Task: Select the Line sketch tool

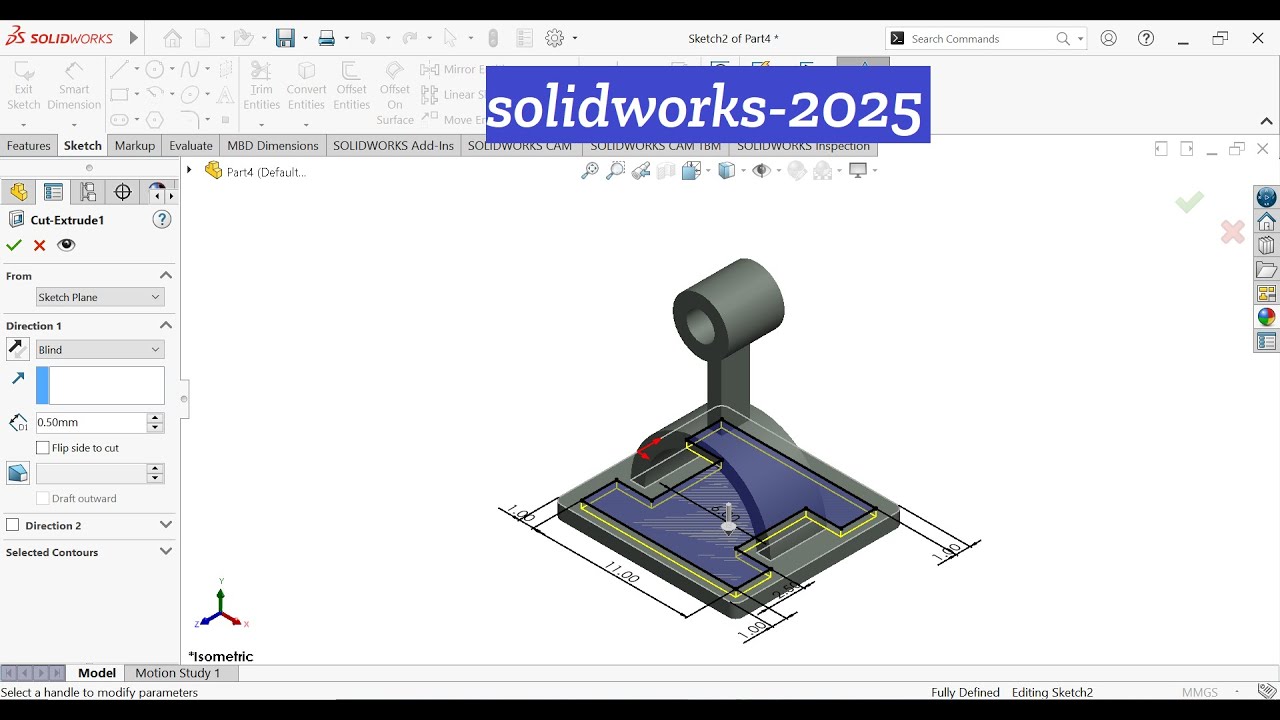Action: coord(119,69)
